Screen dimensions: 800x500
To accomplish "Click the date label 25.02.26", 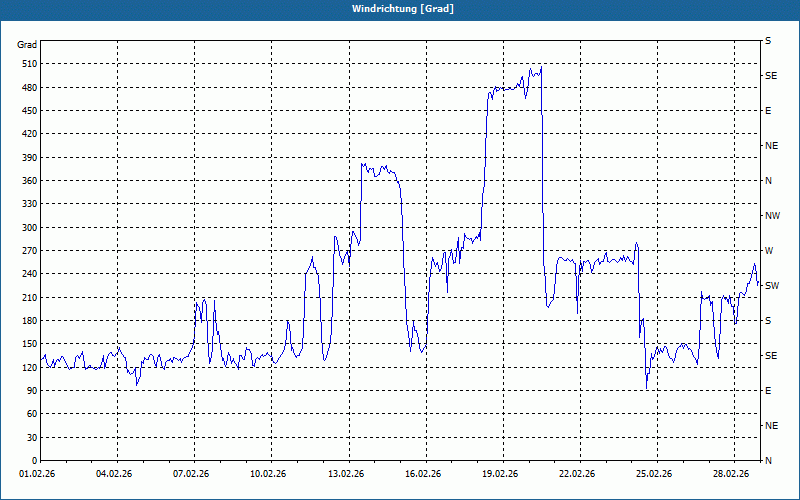I will coord(654,474).
